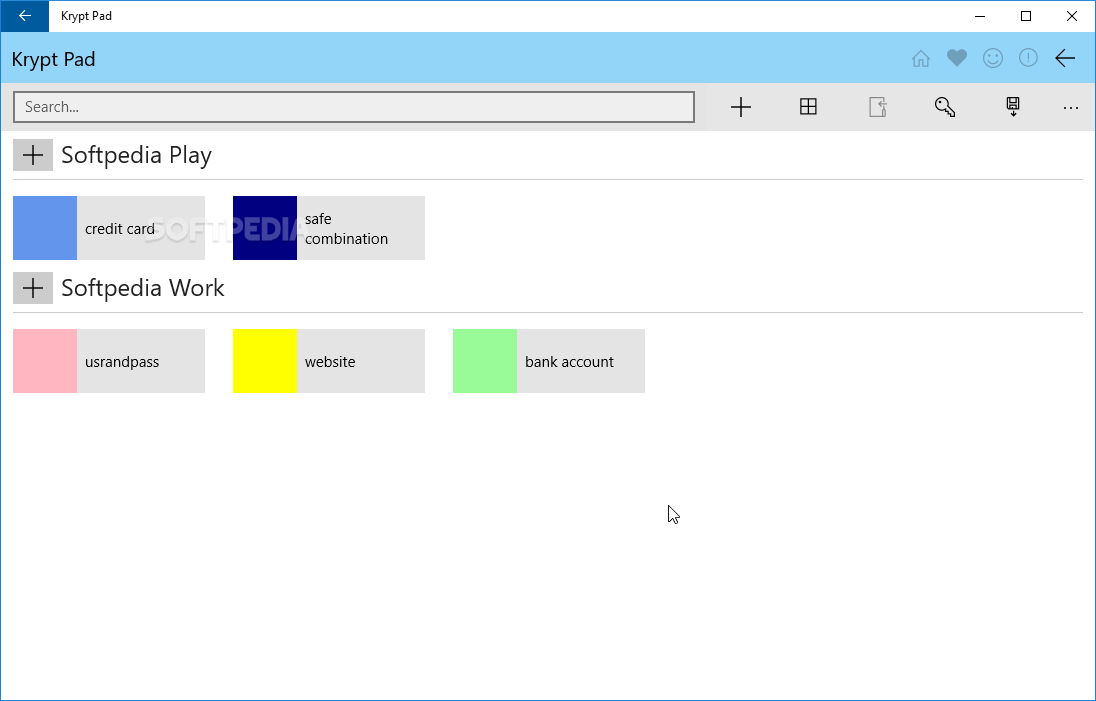Add item to Softpedia Play category
Screen dimensions: 1096x701
click(33, 155)
